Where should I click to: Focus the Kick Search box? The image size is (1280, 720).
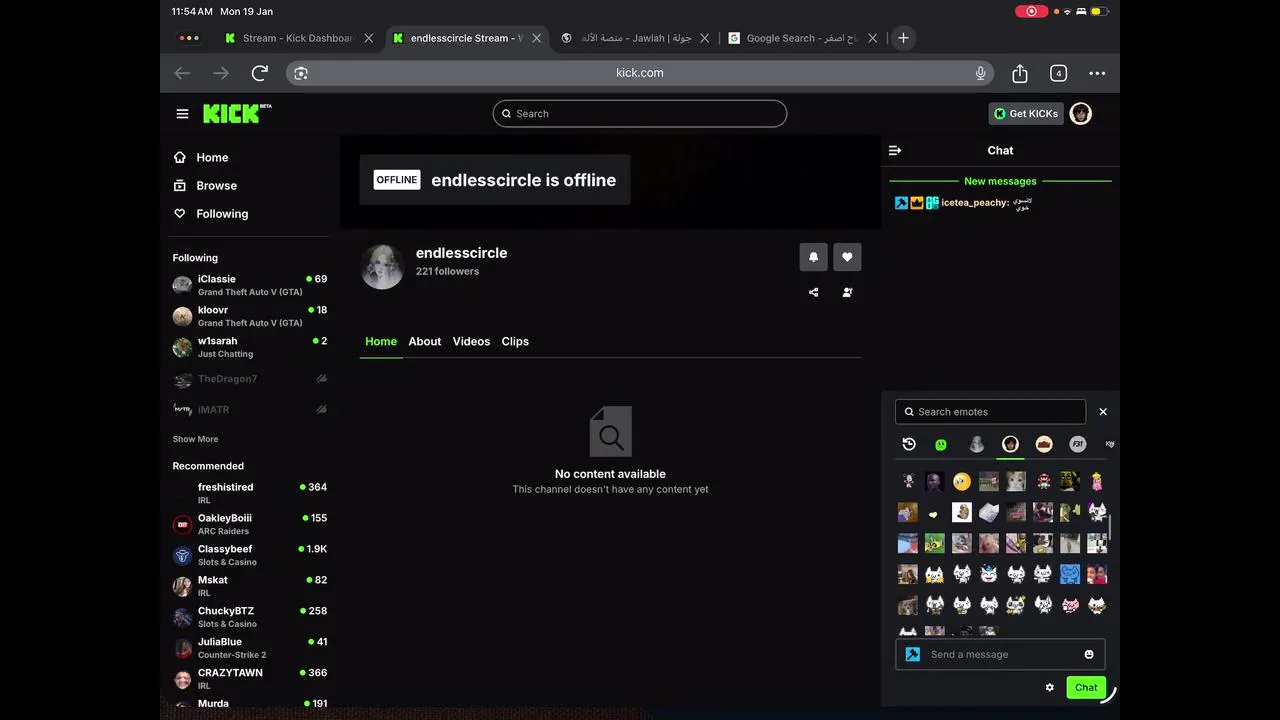640,113
